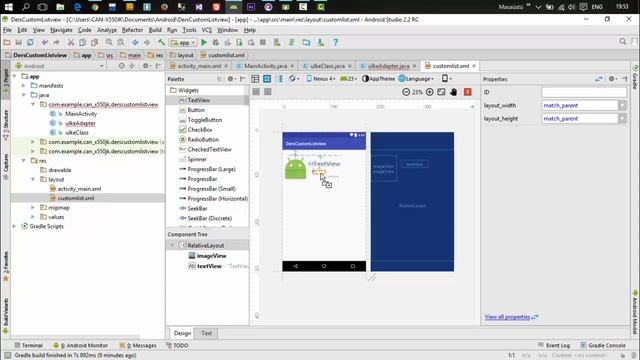Click the Cut scissors icon in toolbar
Viewport: 640px width, 360px height.
coord(71,42)
